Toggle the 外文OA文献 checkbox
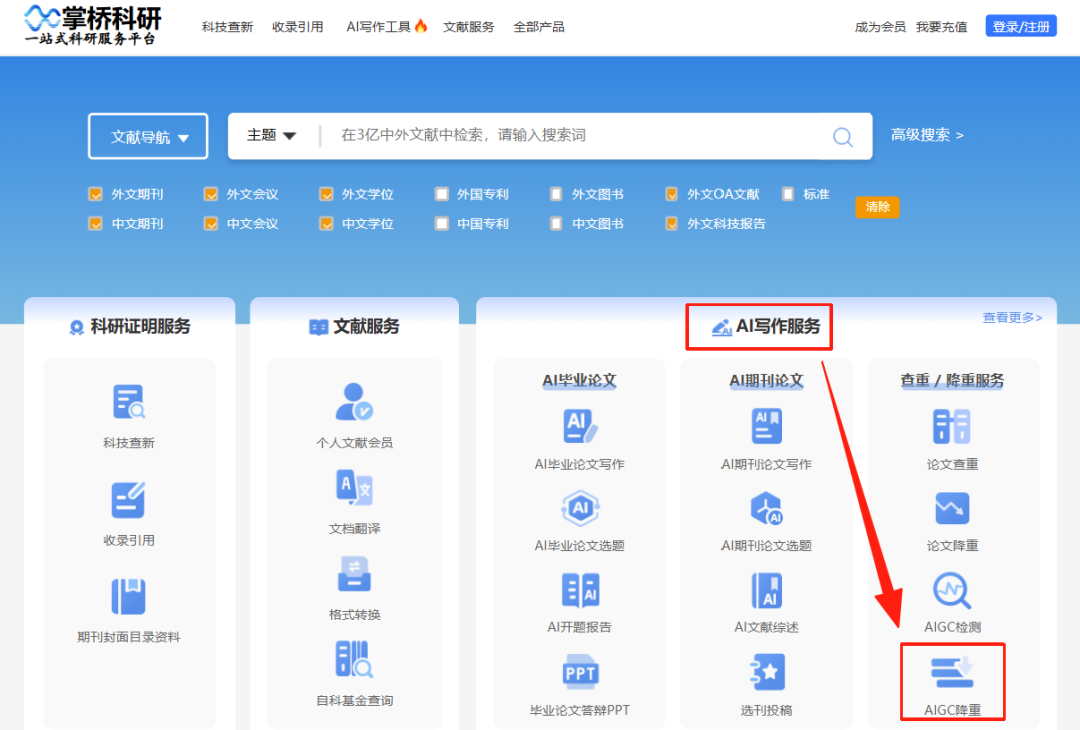Image resolution: width=1080 pixels, height=730 pixels. (x=672, y=194)
